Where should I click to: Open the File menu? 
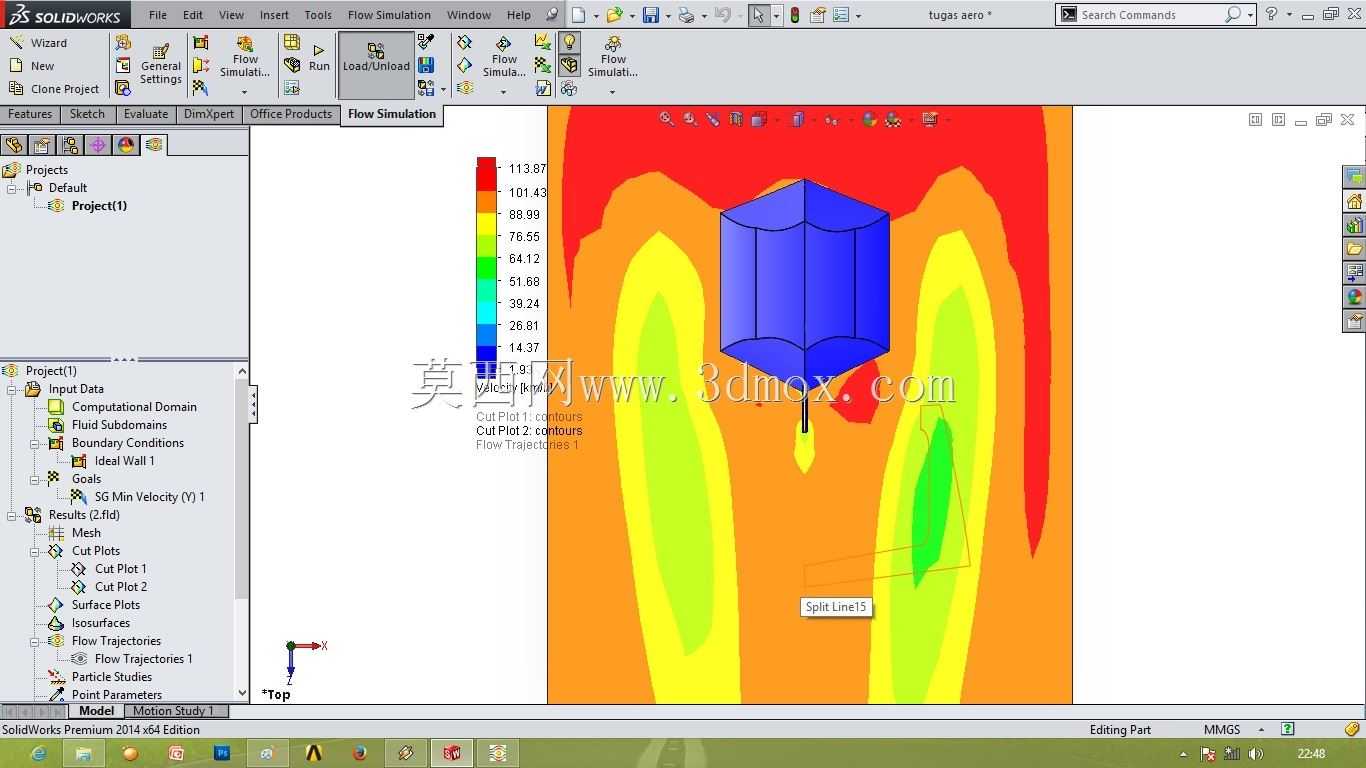click(x=158, y=15)
